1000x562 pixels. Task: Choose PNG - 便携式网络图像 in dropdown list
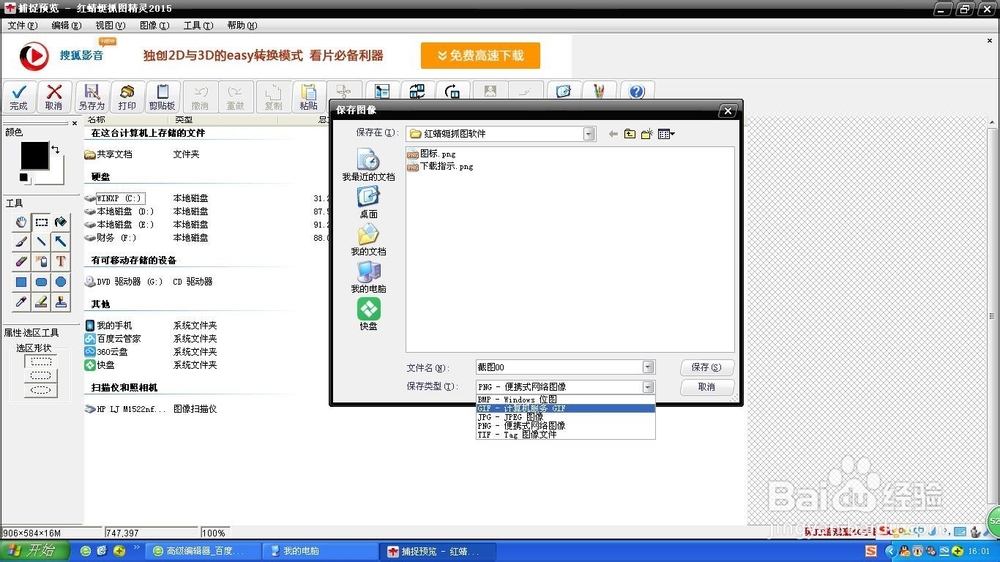[x=565, y=425]
